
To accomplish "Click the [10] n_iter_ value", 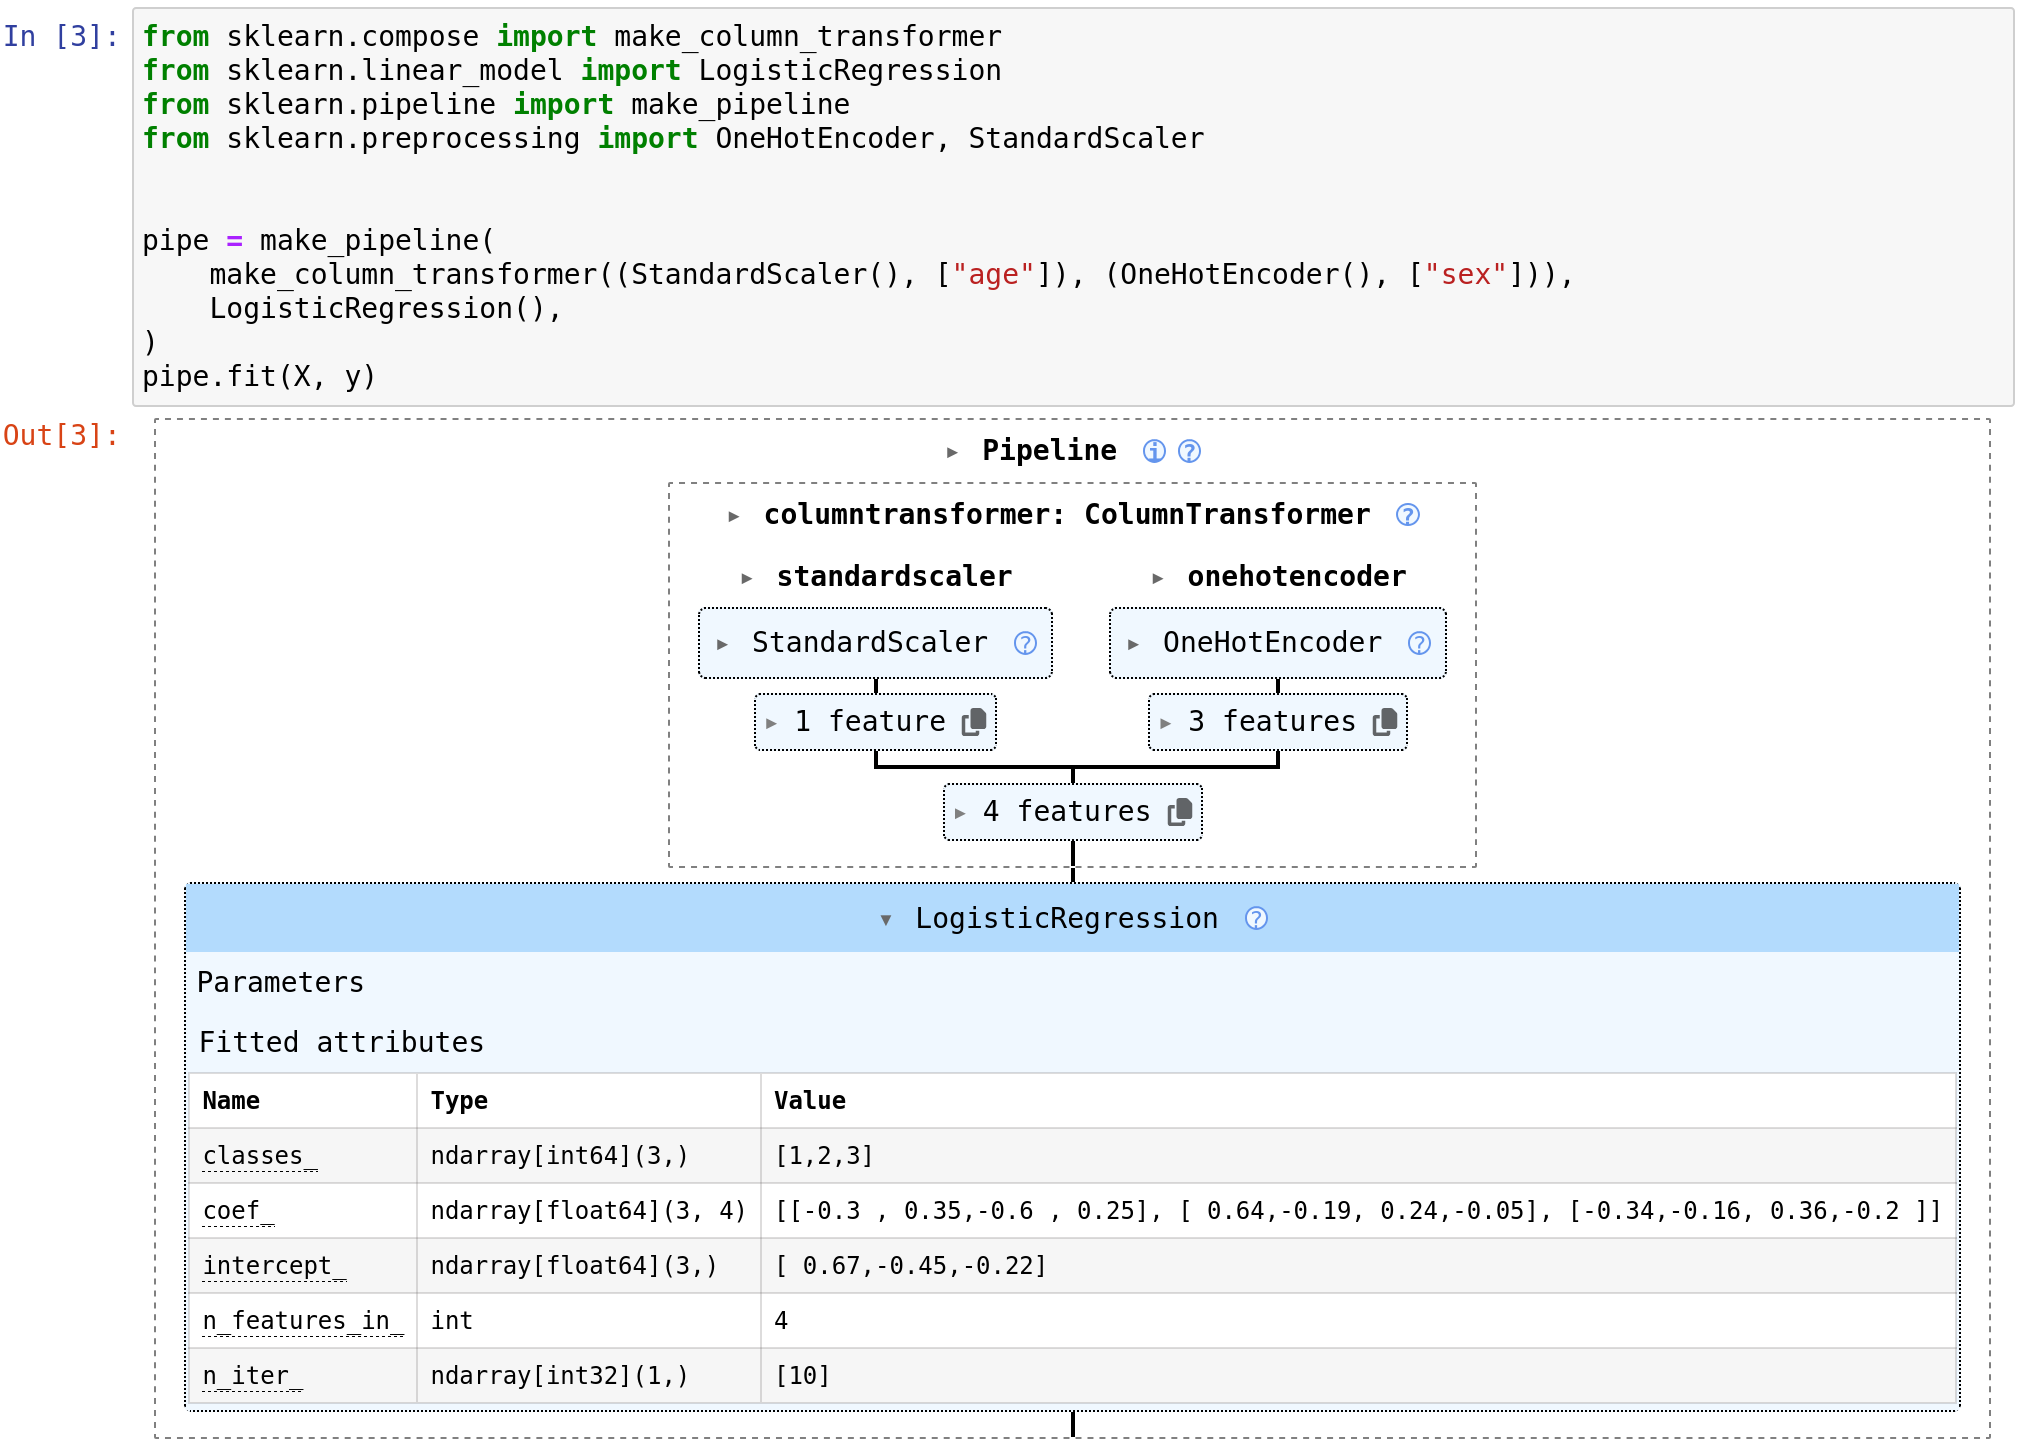I will (x=802, y=1376).
